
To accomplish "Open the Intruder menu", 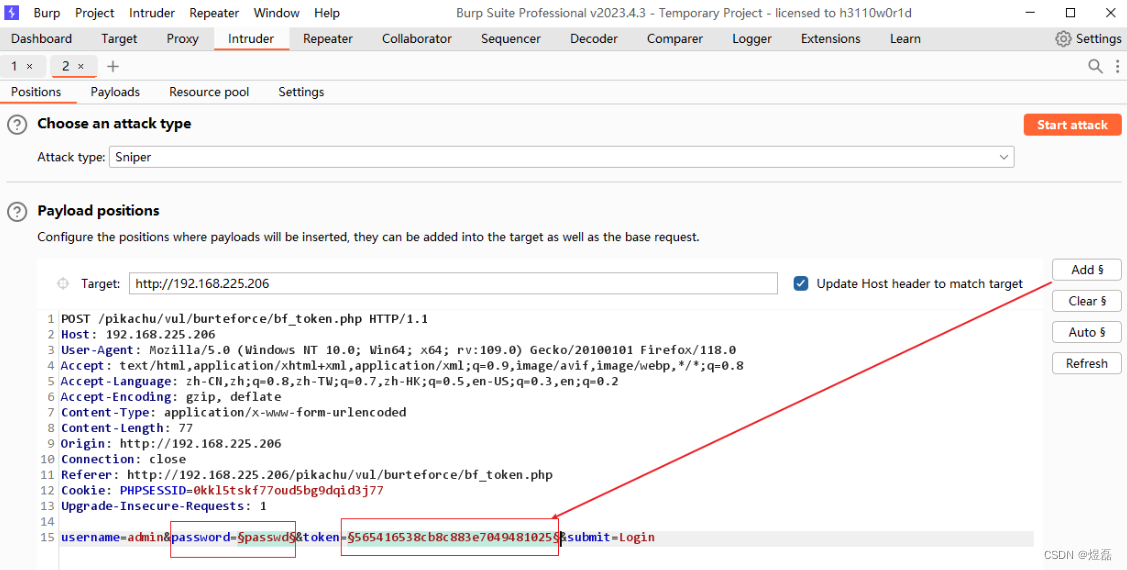I will point(152,13).
